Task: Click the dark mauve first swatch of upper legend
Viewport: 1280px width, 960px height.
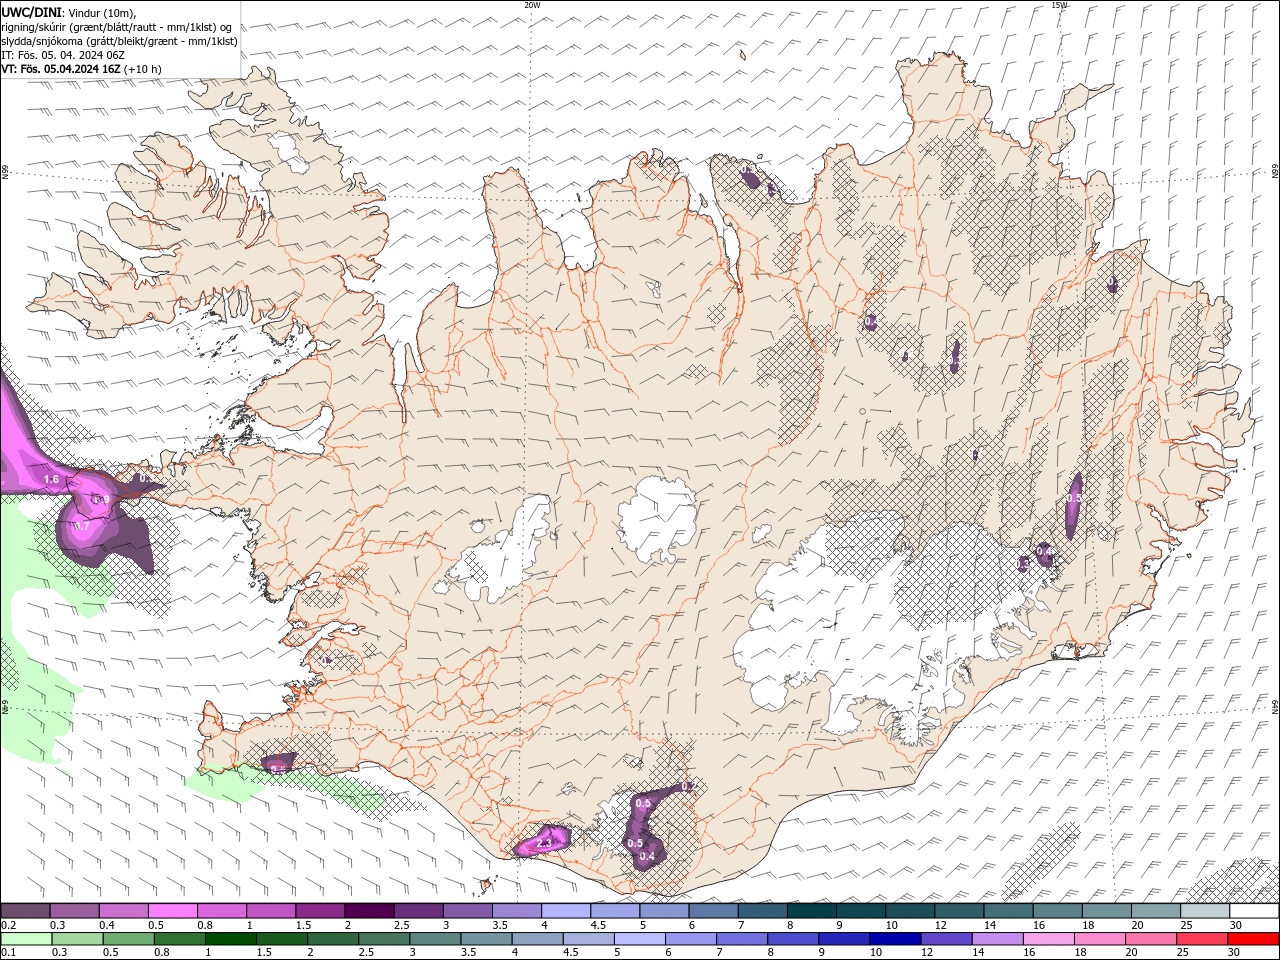Action: point(26,911)
